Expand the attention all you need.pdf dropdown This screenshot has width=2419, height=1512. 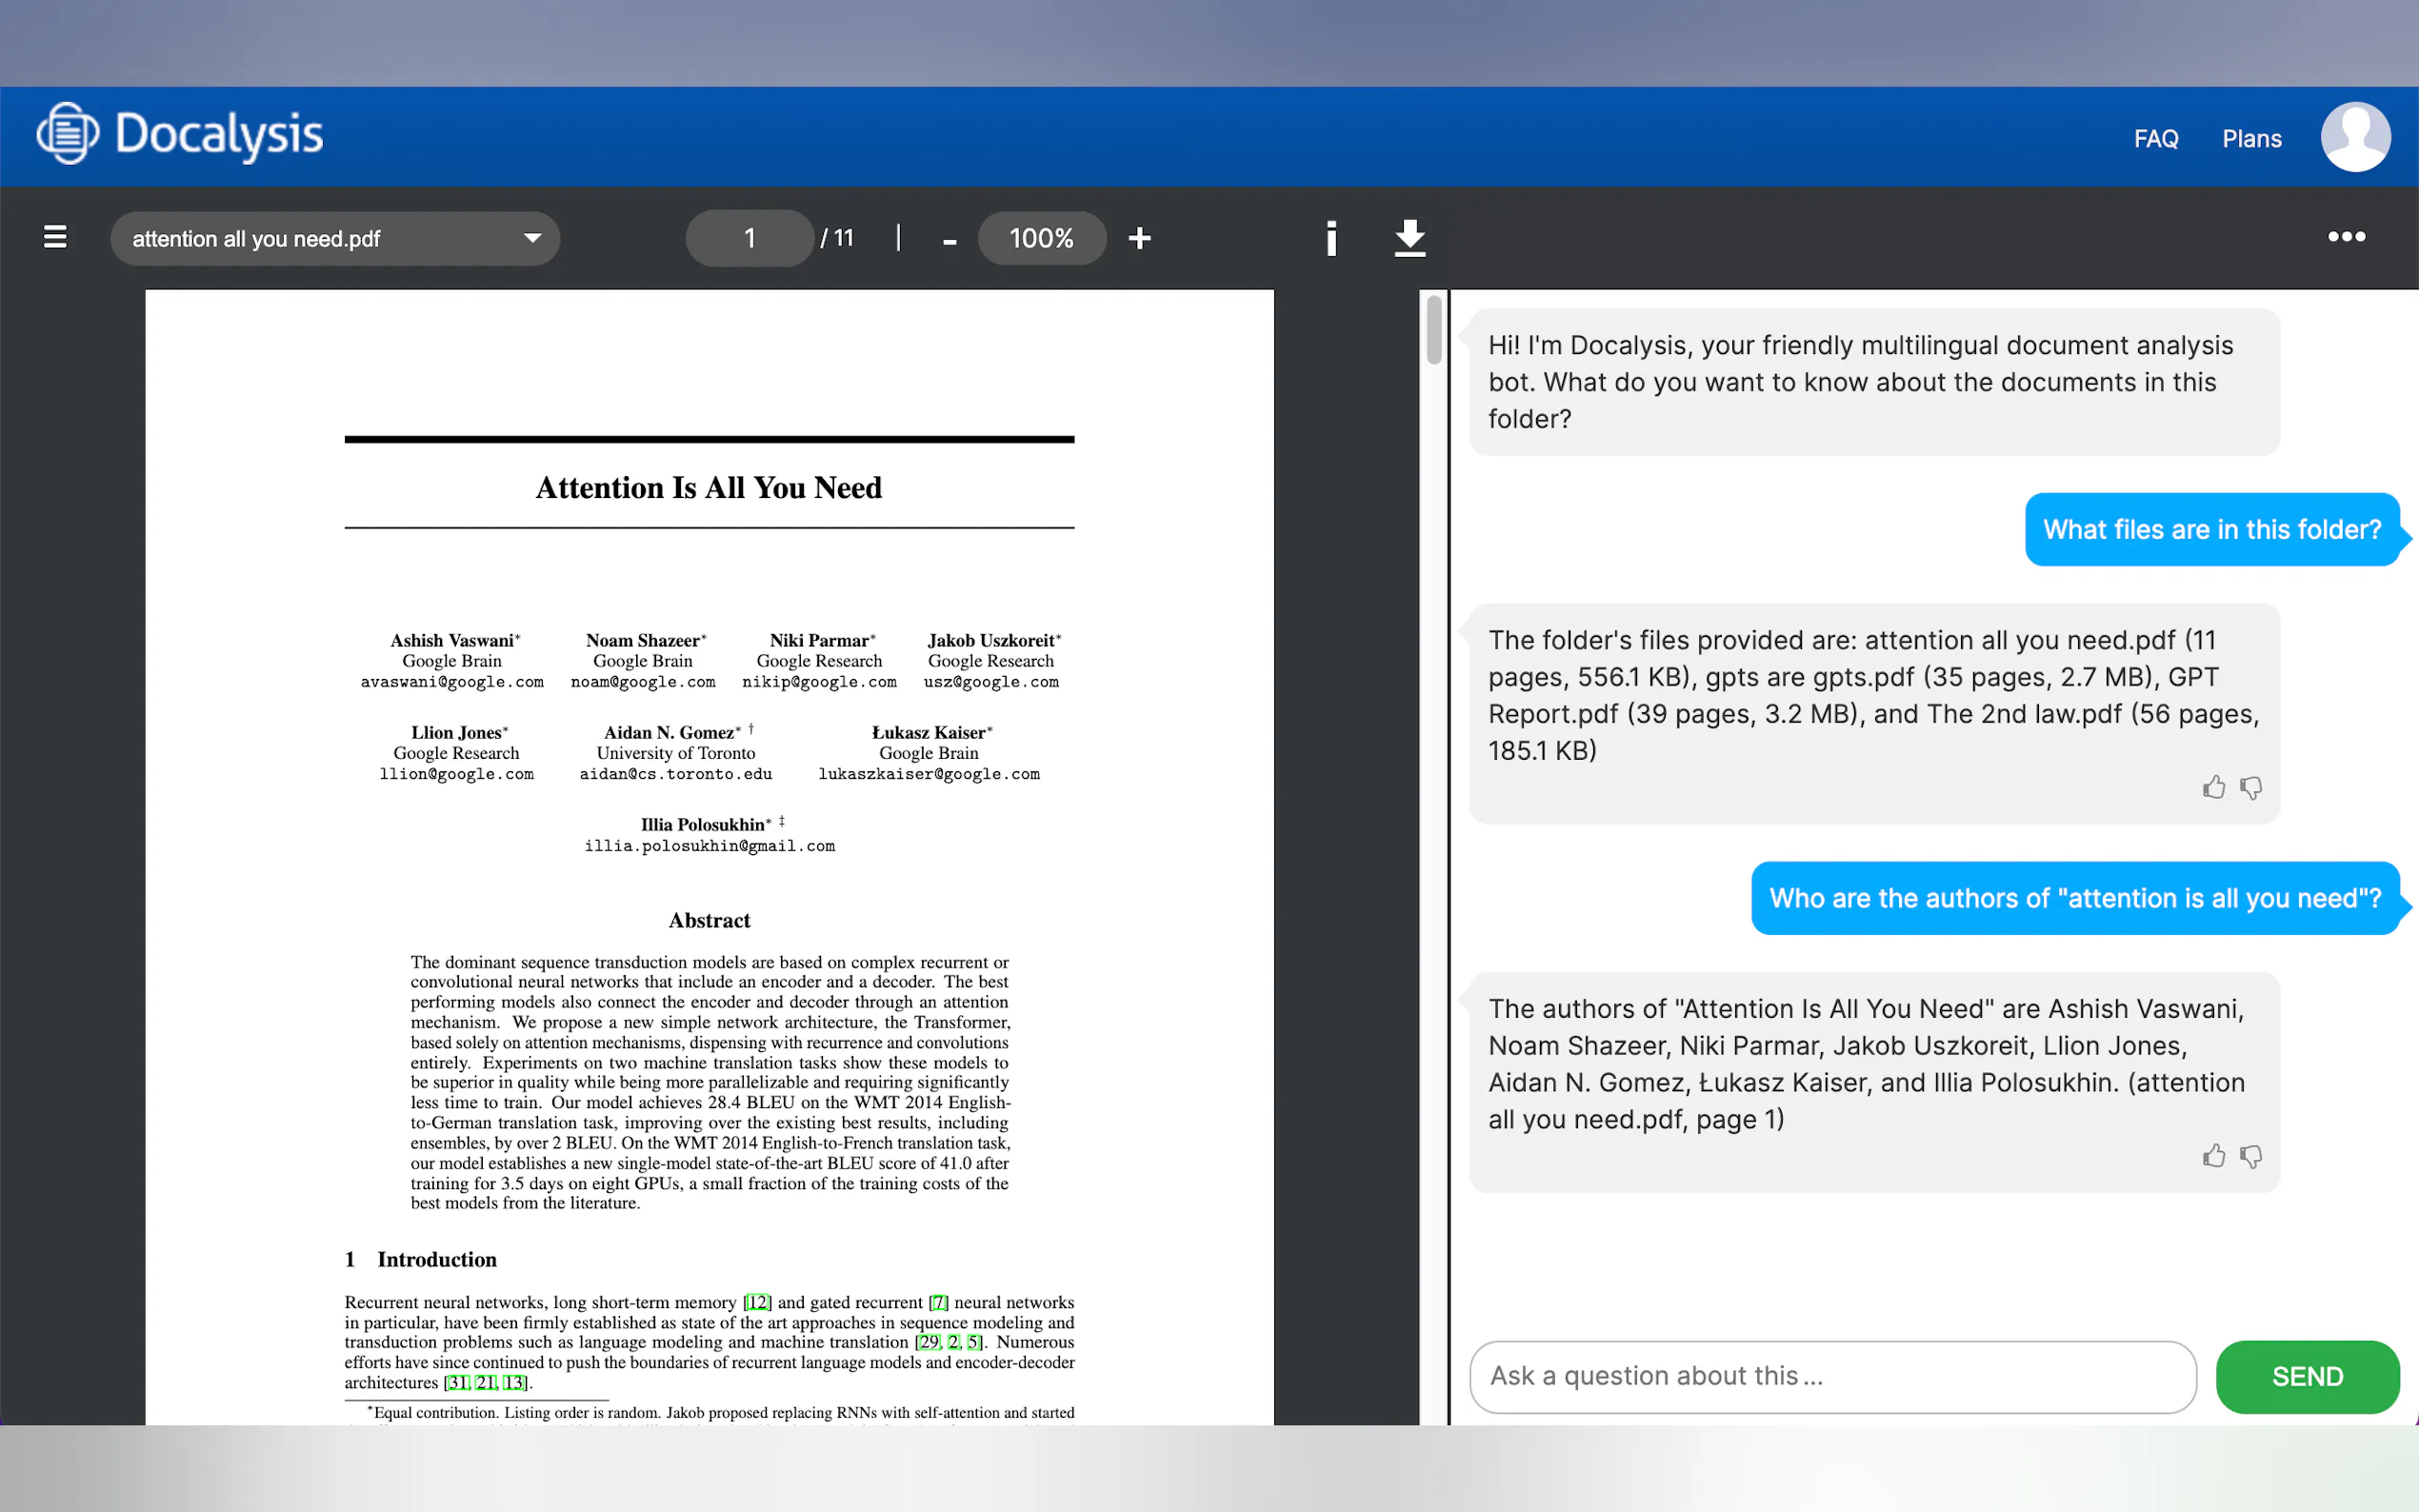(532, 238)
